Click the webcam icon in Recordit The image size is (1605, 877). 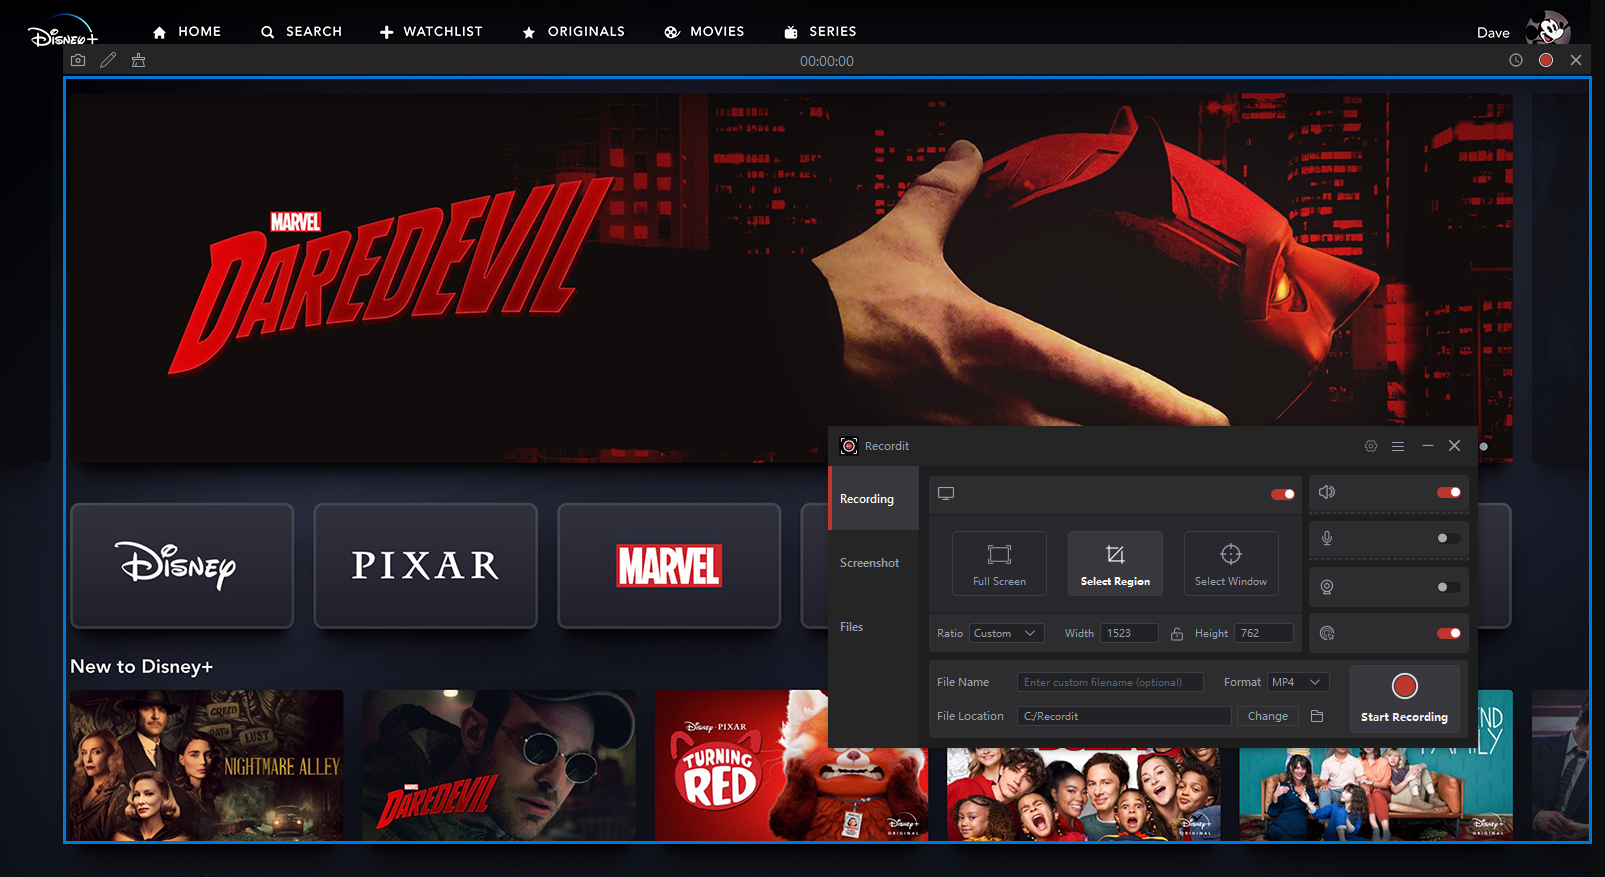[1327, 587]
